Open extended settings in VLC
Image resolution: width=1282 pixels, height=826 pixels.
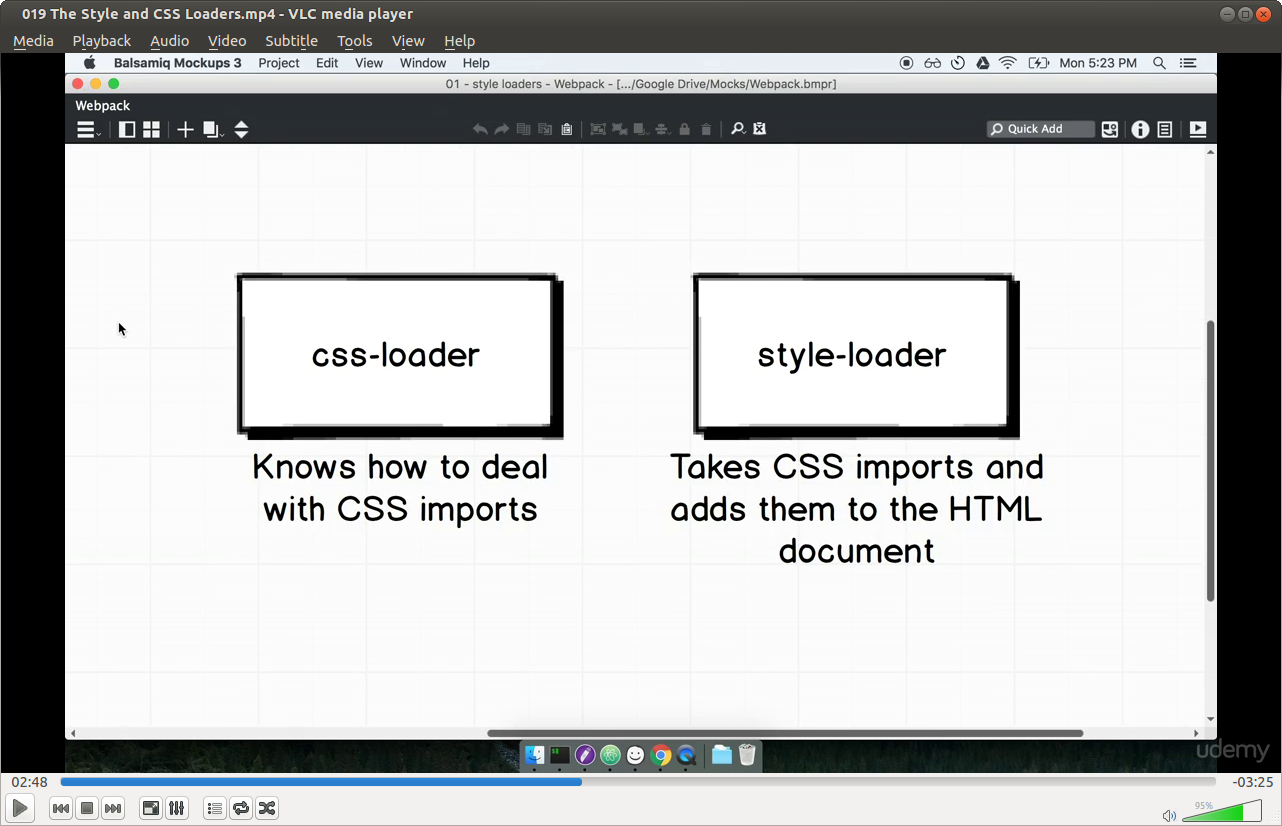click(176, 808)
